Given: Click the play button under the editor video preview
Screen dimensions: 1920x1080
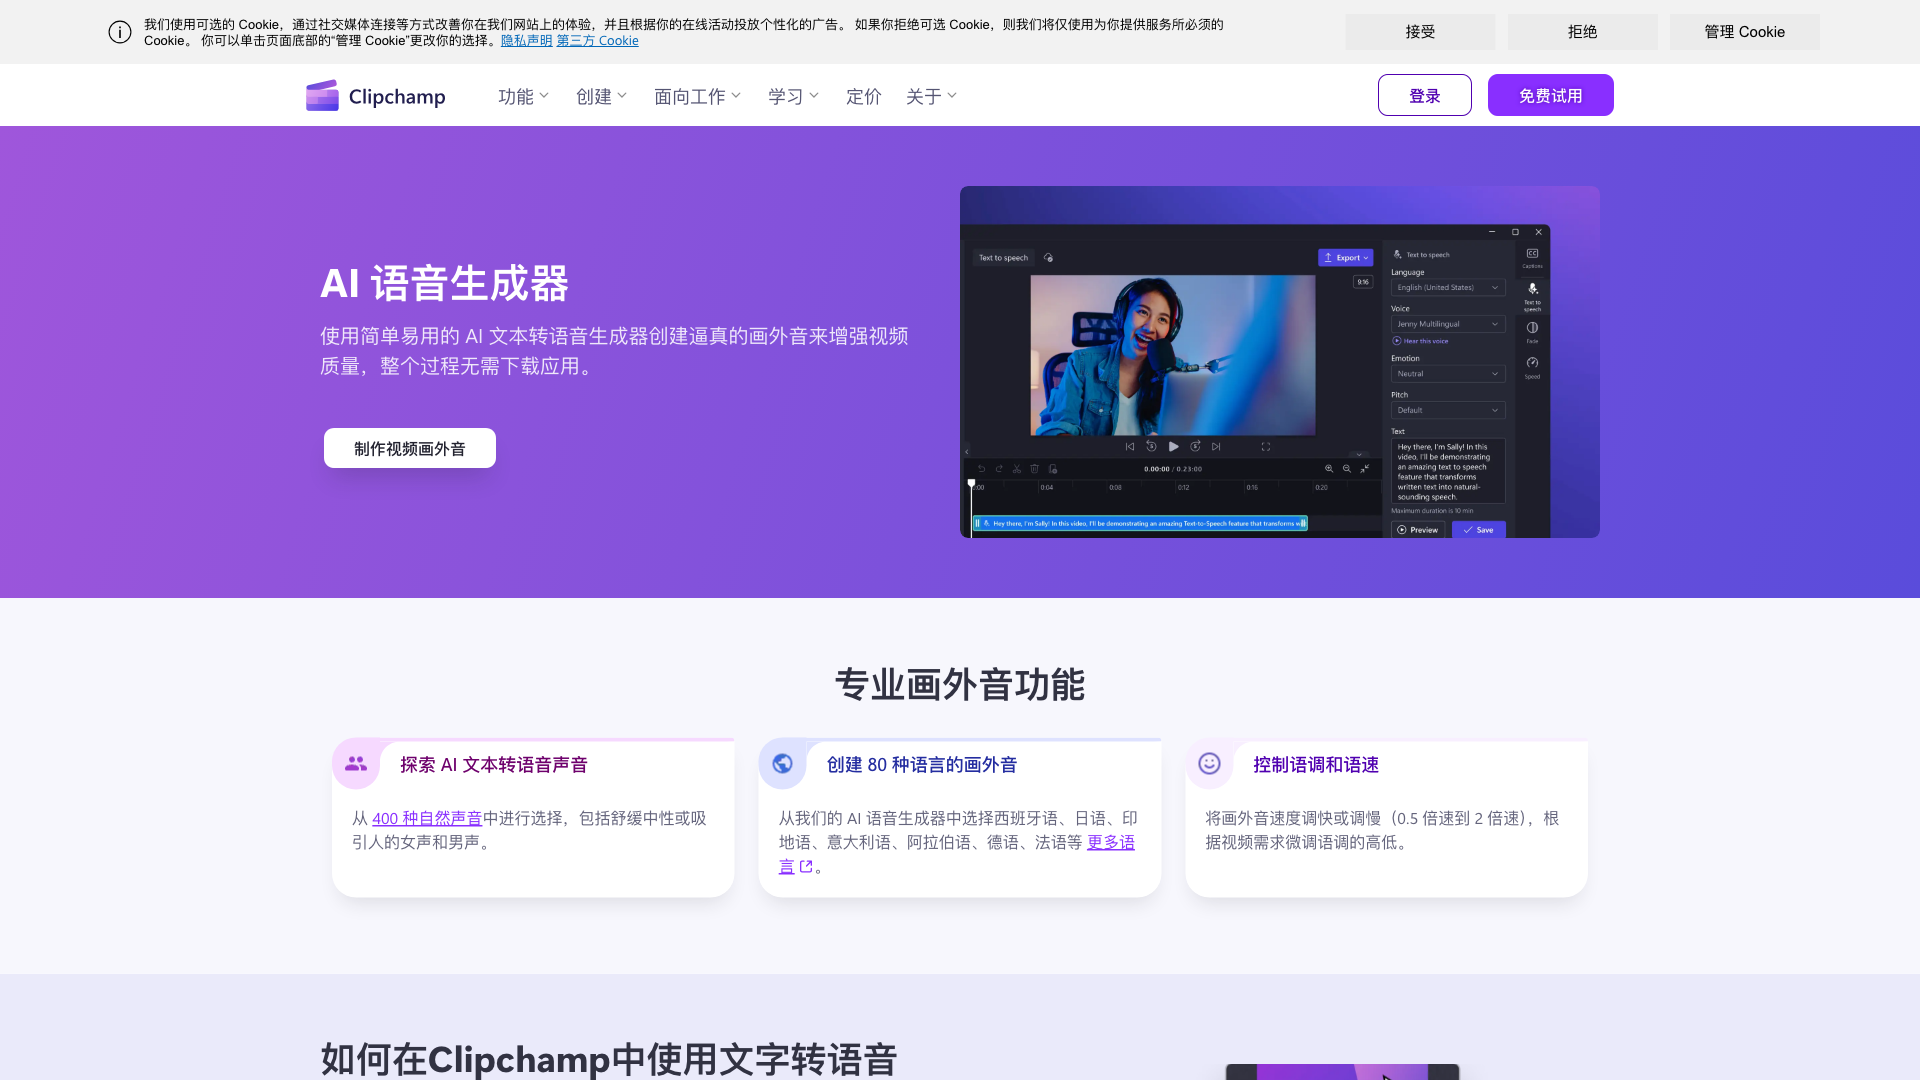Looking at the screenshot, I should (x=1173, y=447).
